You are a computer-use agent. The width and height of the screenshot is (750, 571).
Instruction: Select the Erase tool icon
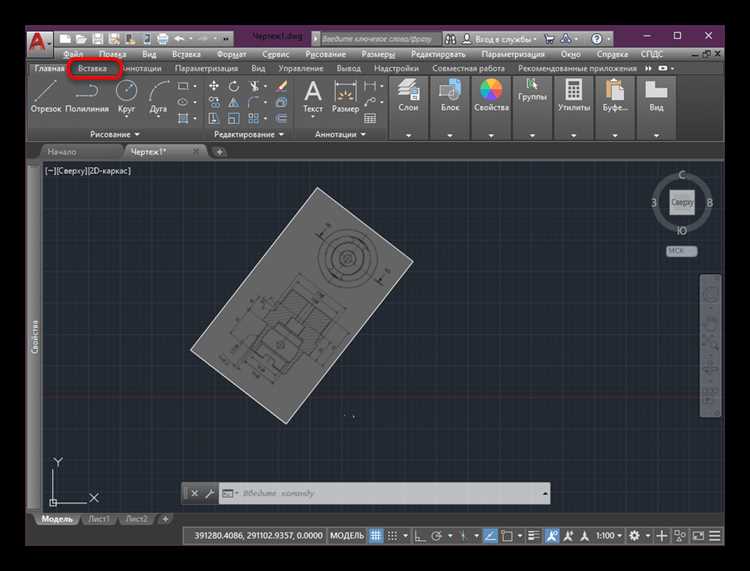click(x=281, y=86)
